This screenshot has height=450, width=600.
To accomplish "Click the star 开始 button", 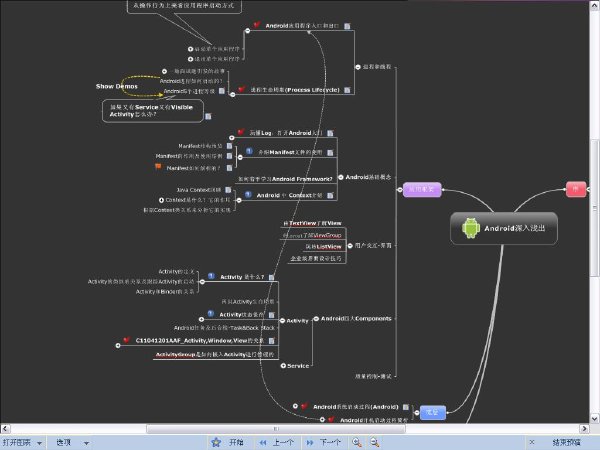I will [x=227, y=442].
